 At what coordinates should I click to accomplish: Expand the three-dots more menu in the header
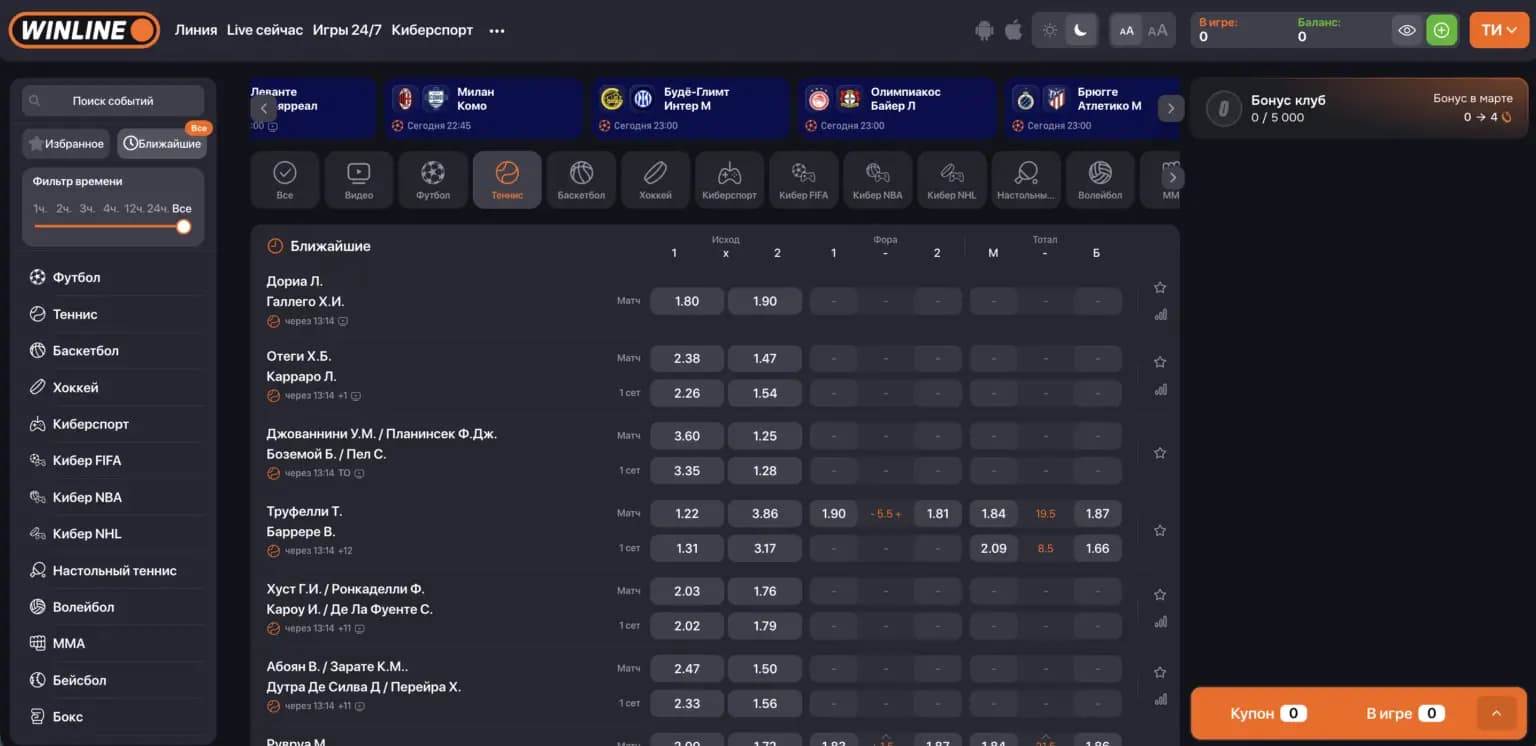497,31
